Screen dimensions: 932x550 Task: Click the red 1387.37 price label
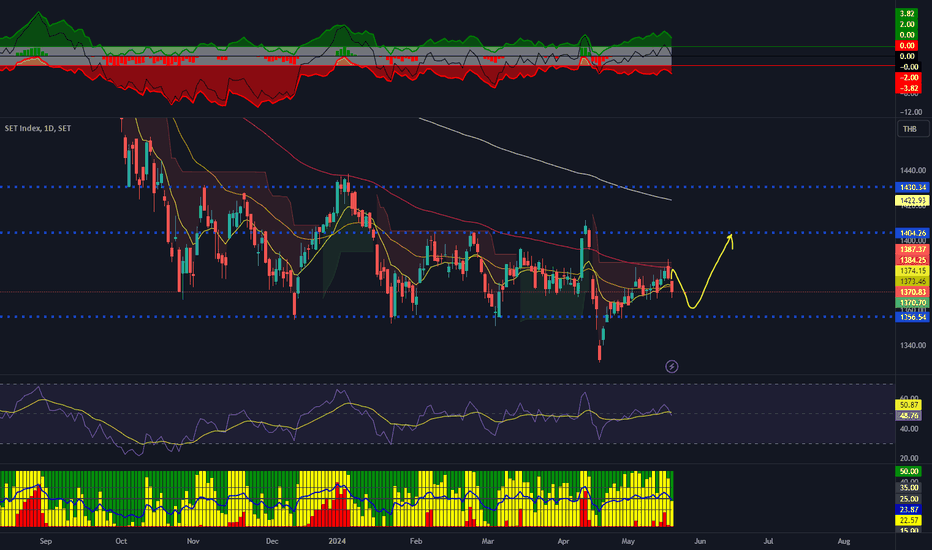[912, 249]
